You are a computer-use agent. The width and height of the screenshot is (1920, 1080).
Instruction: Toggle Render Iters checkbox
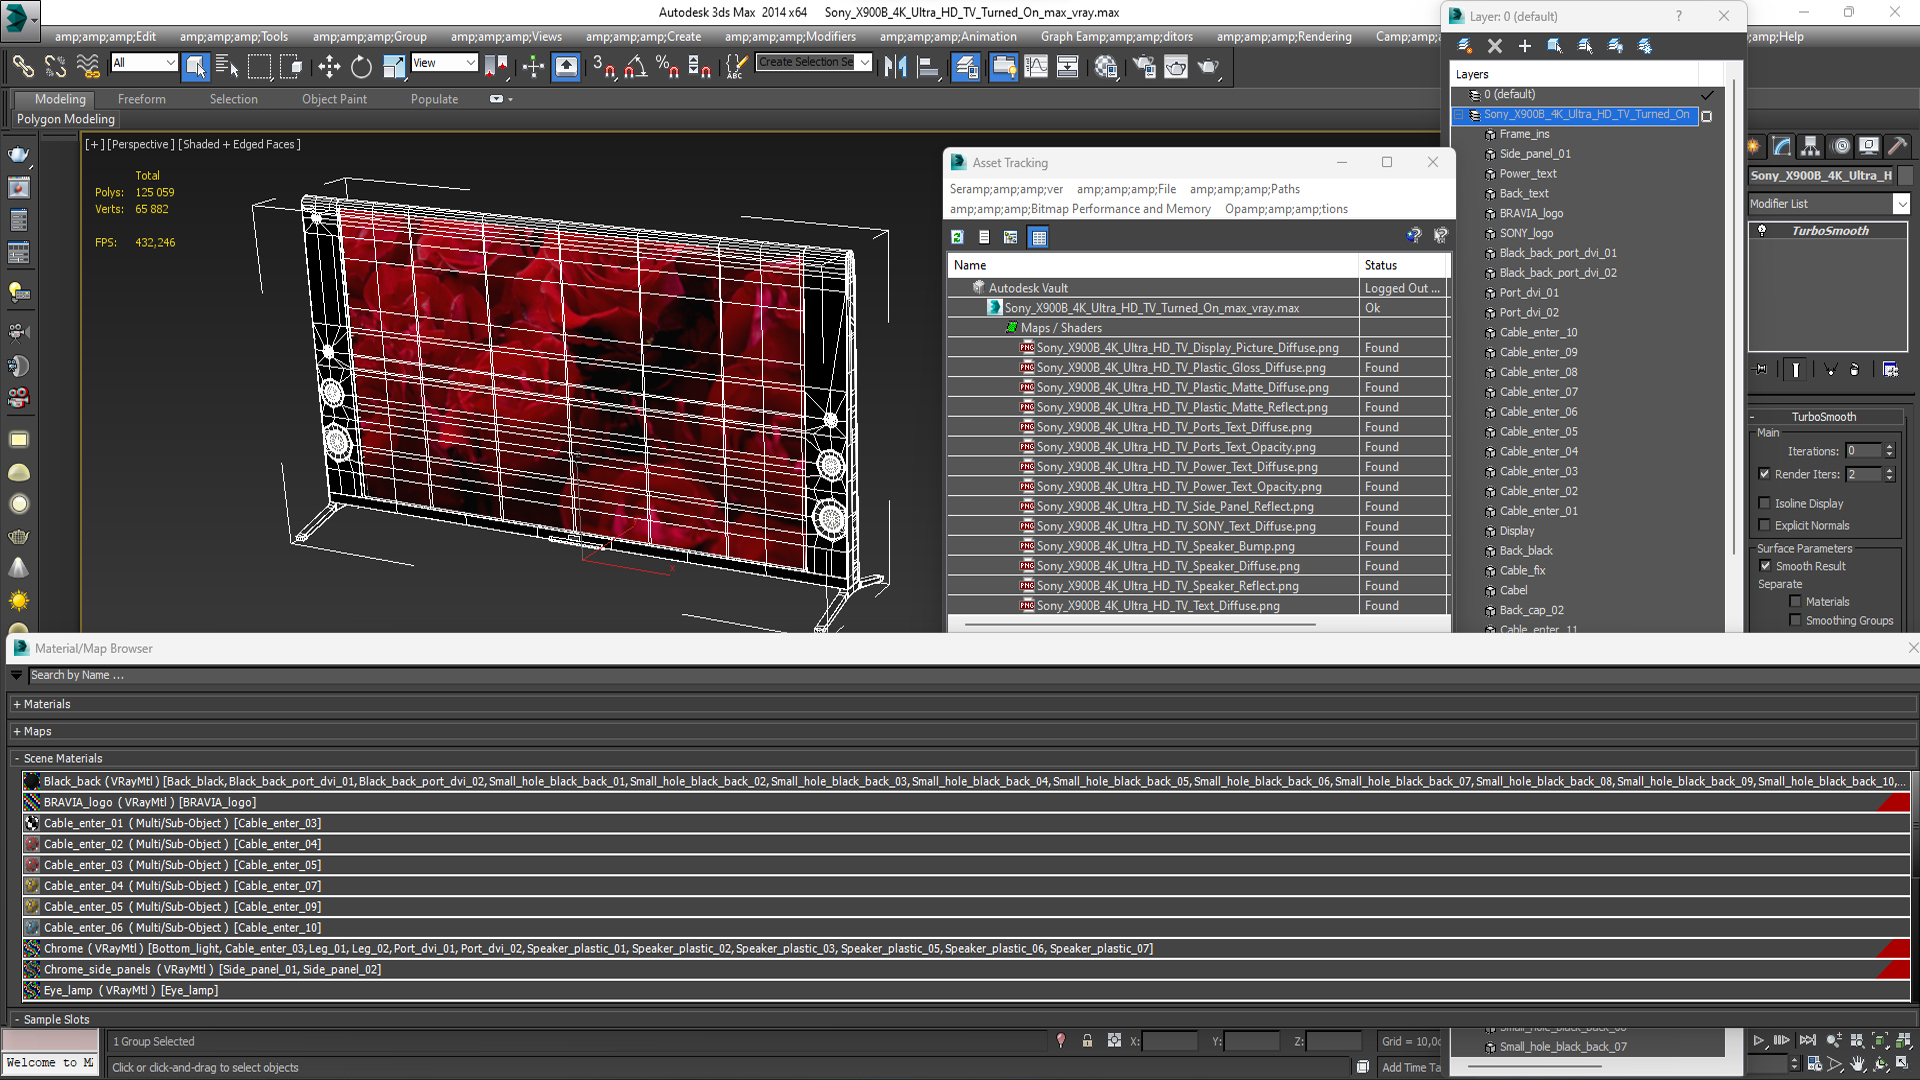(1764, 474)
